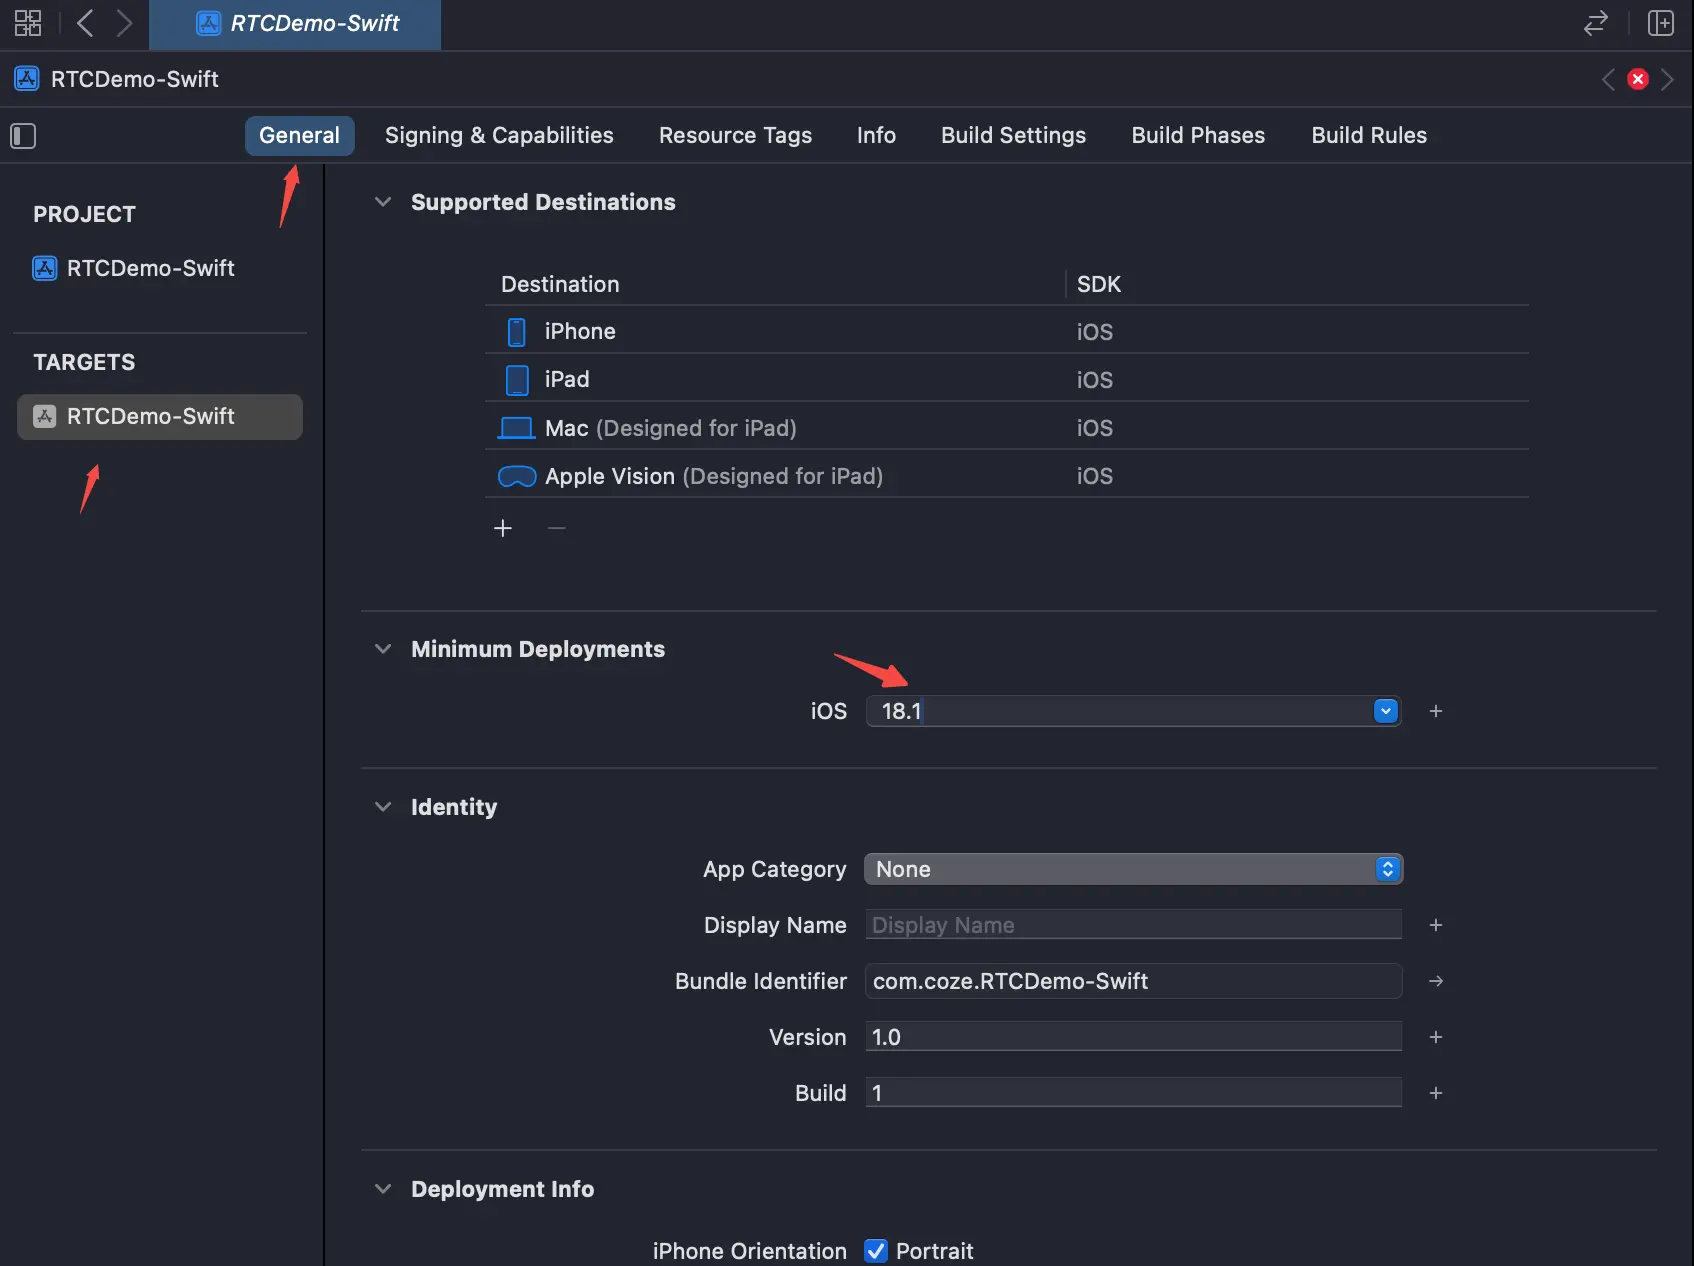Click the plus next to Display Name
1694x1266 pixels.
pos(1436,925)
